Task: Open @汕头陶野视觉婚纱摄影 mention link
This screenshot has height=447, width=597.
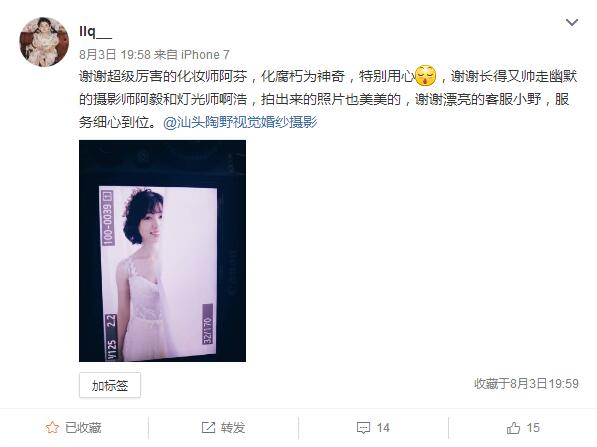Action: (240, 123)
